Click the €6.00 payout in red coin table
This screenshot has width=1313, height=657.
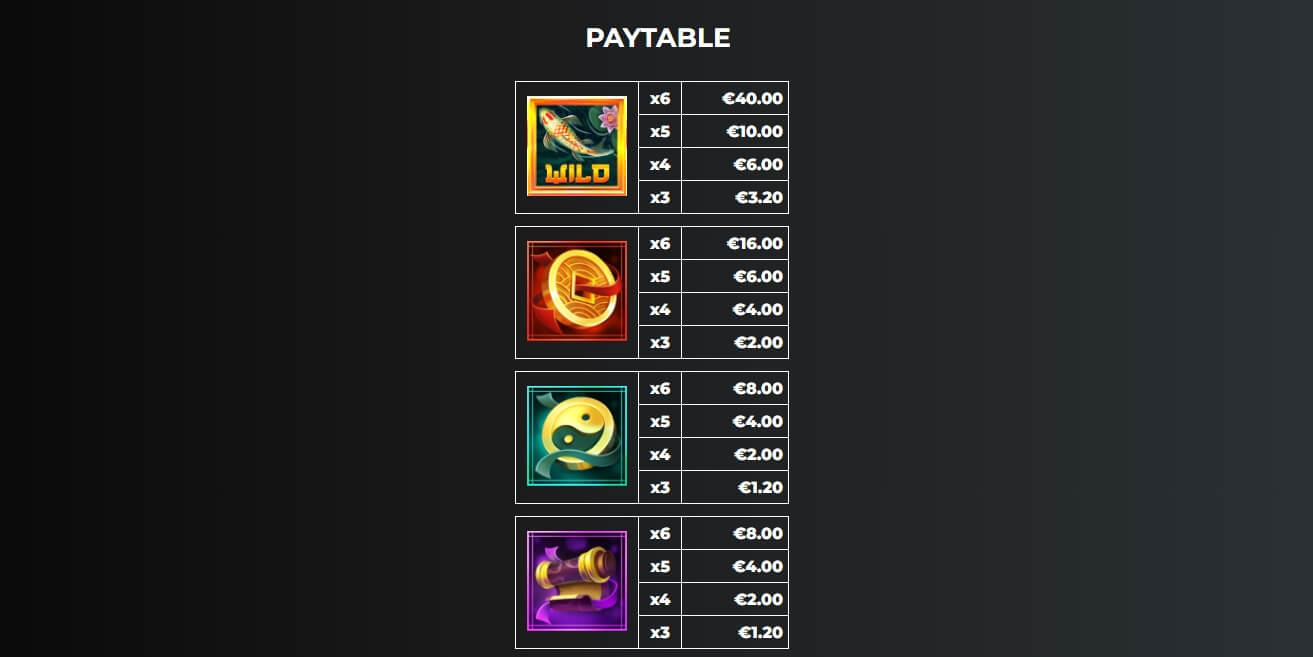[x=758, y=276]
